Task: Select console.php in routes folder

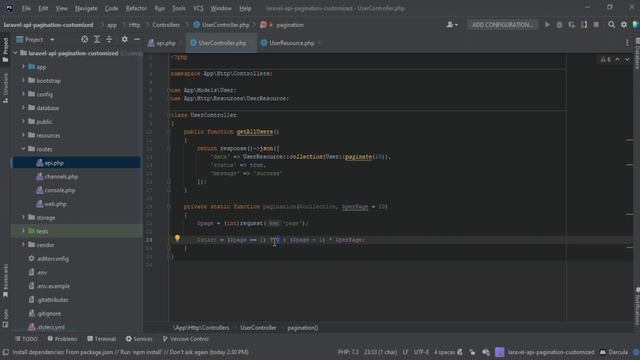Action: click(60, 190)
